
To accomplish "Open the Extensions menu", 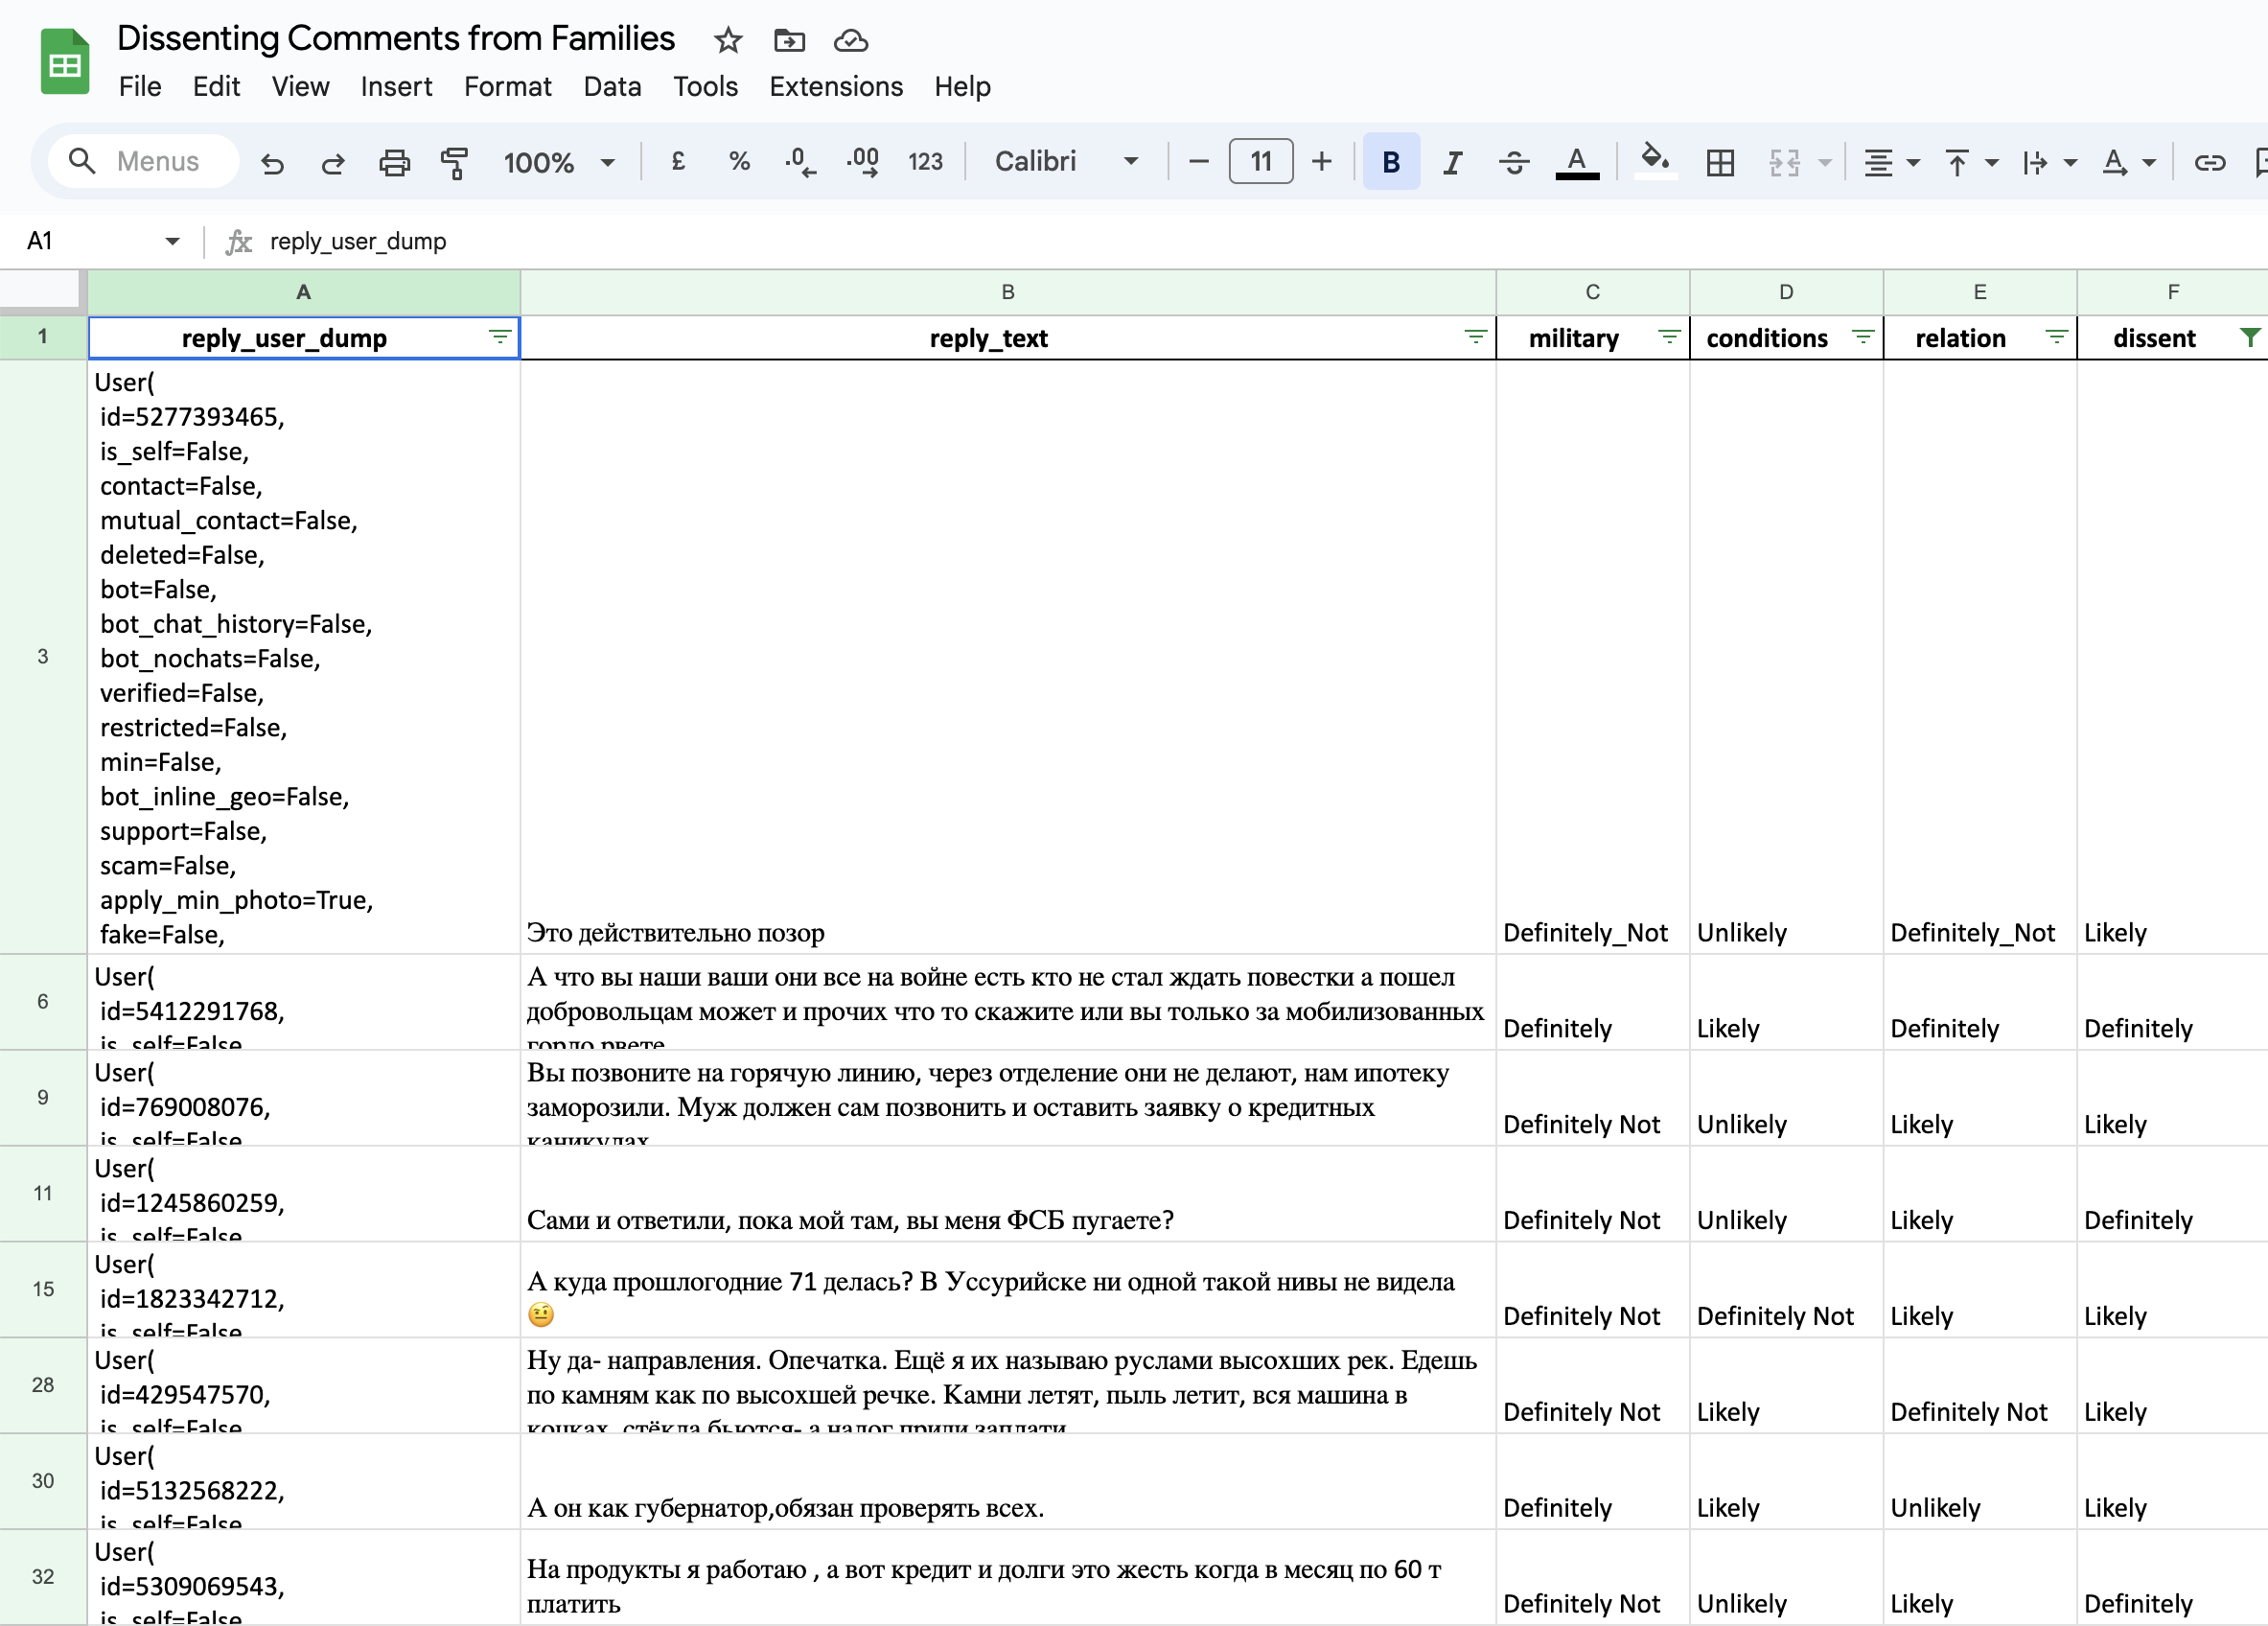I will [x=835, y=87].
